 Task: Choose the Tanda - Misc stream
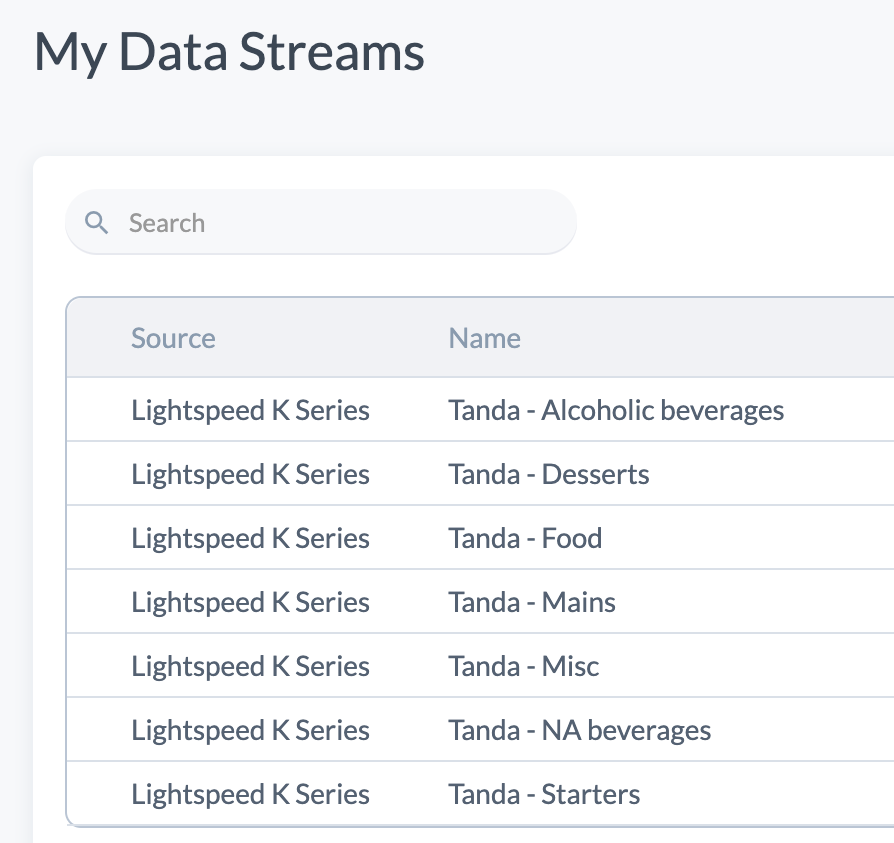click(x=524, y=666)
